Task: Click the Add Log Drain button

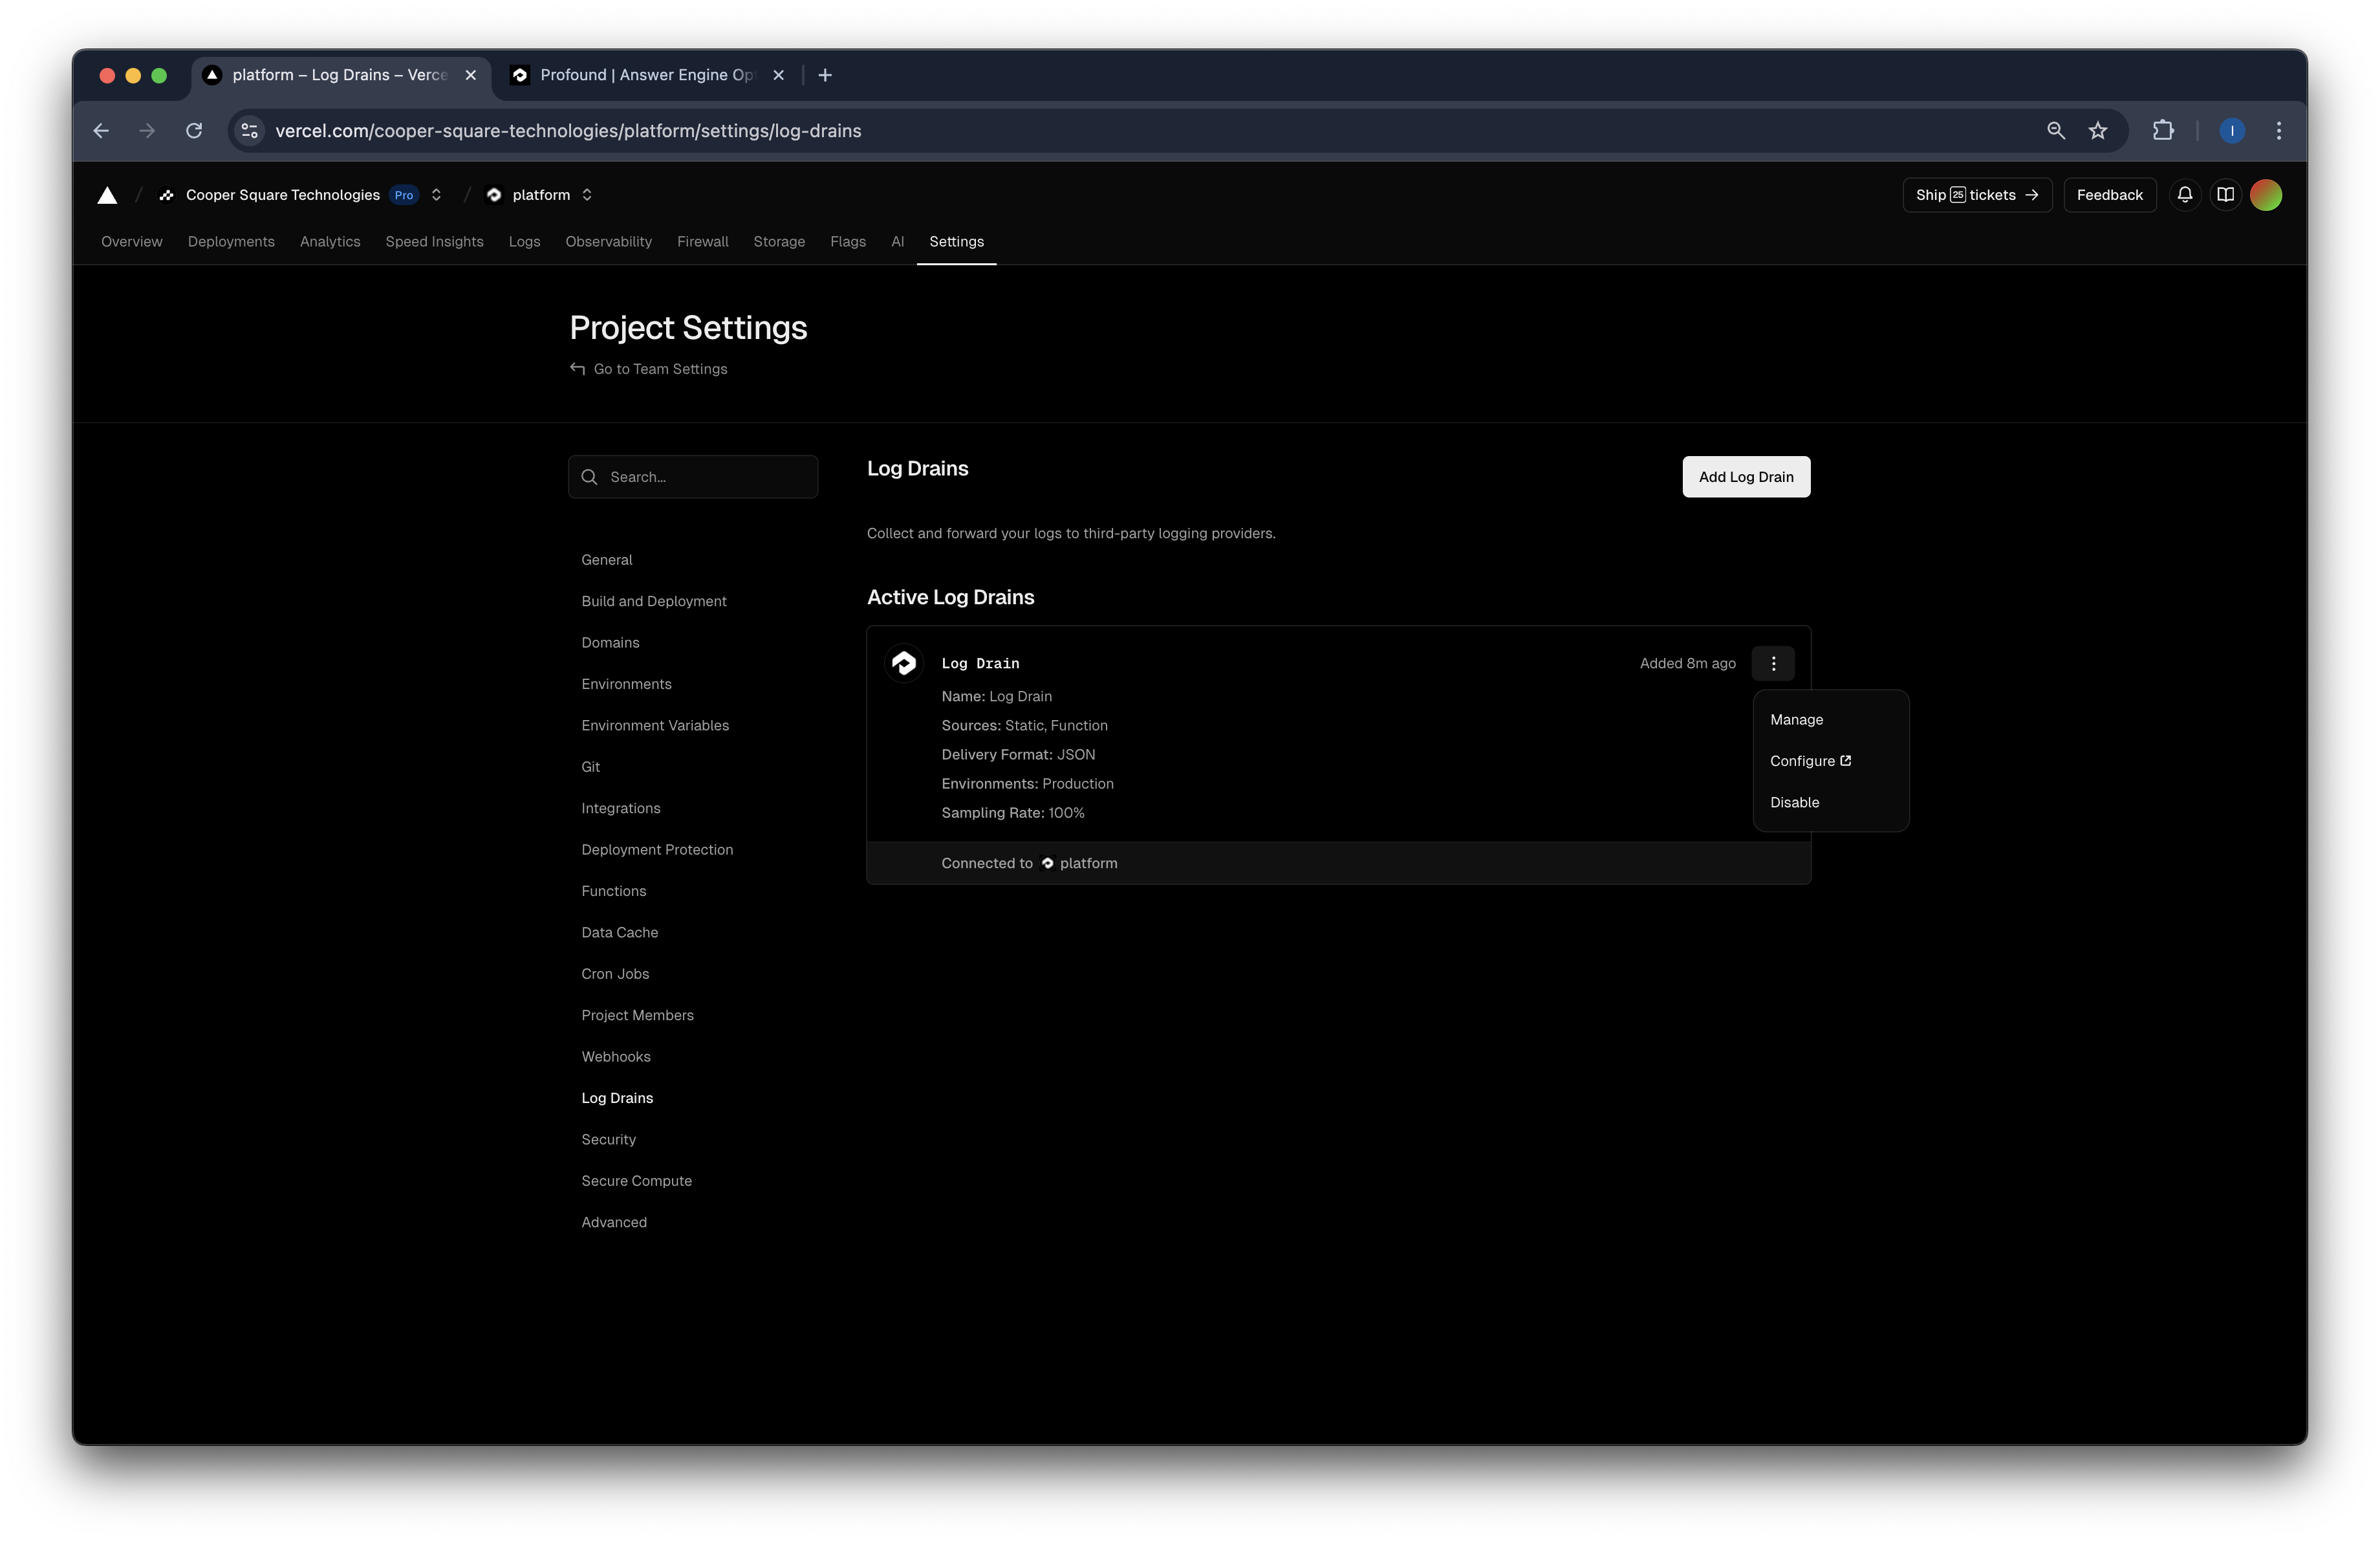Action: (1745, 477)
